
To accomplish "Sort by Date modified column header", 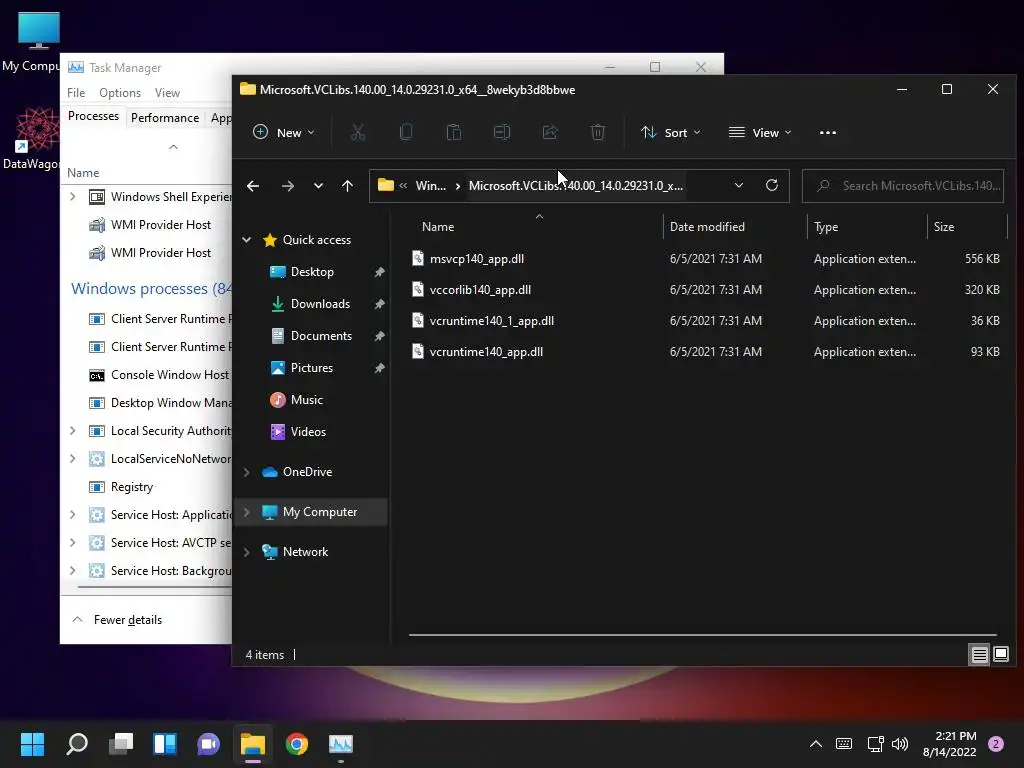I will click(707, 227).
